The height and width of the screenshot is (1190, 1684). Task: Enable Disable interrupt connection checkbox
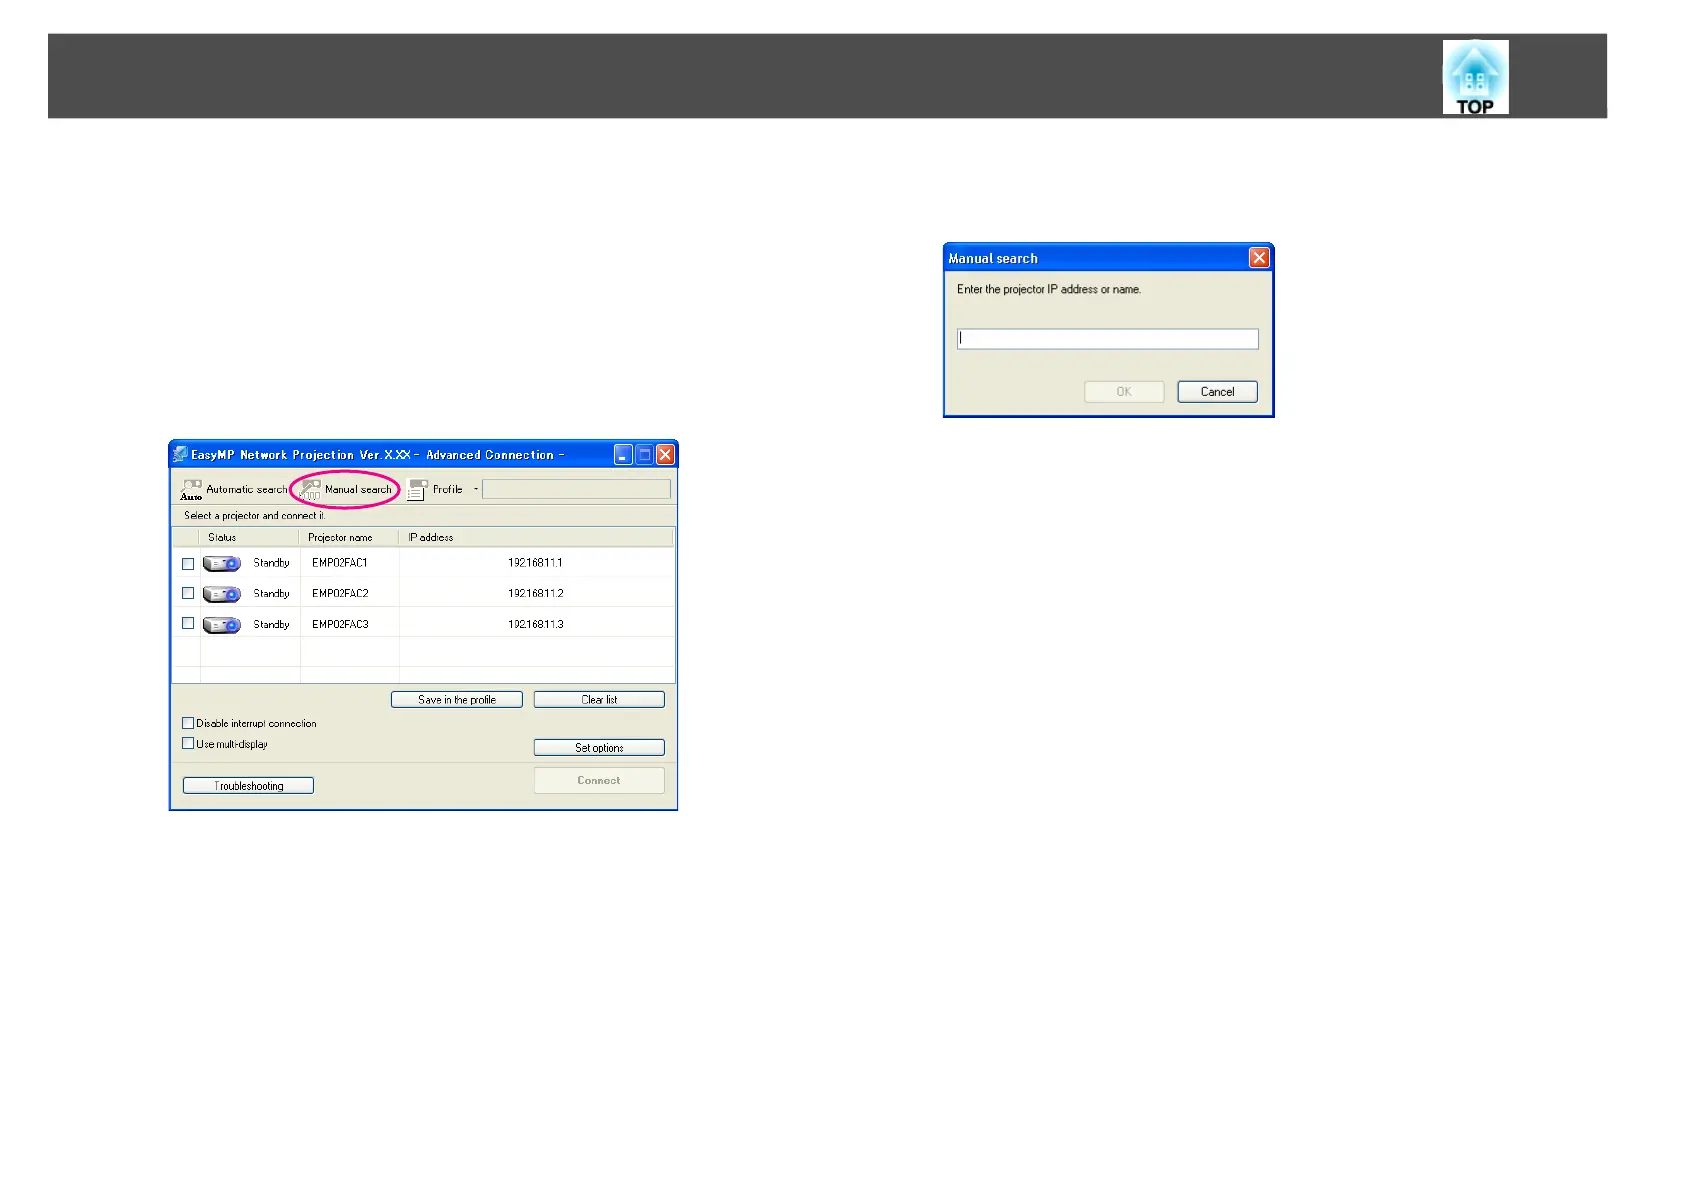point(188,723)
